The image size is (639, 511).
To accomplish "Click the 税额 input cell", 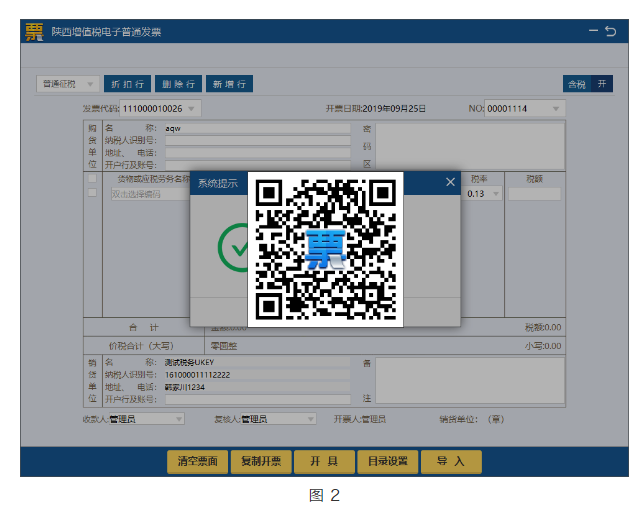I will click(534, 194).
